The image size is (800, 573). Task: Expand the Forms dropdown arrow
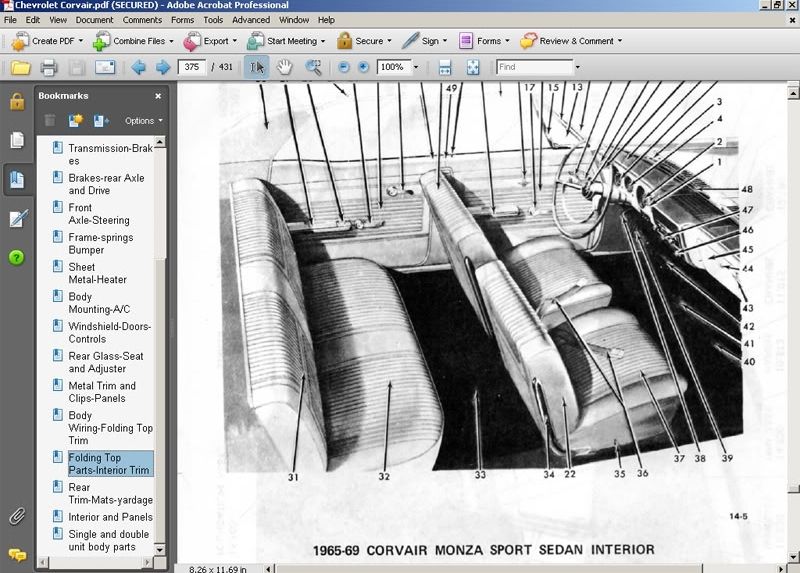pyautogui.click(x=507, y=41)
